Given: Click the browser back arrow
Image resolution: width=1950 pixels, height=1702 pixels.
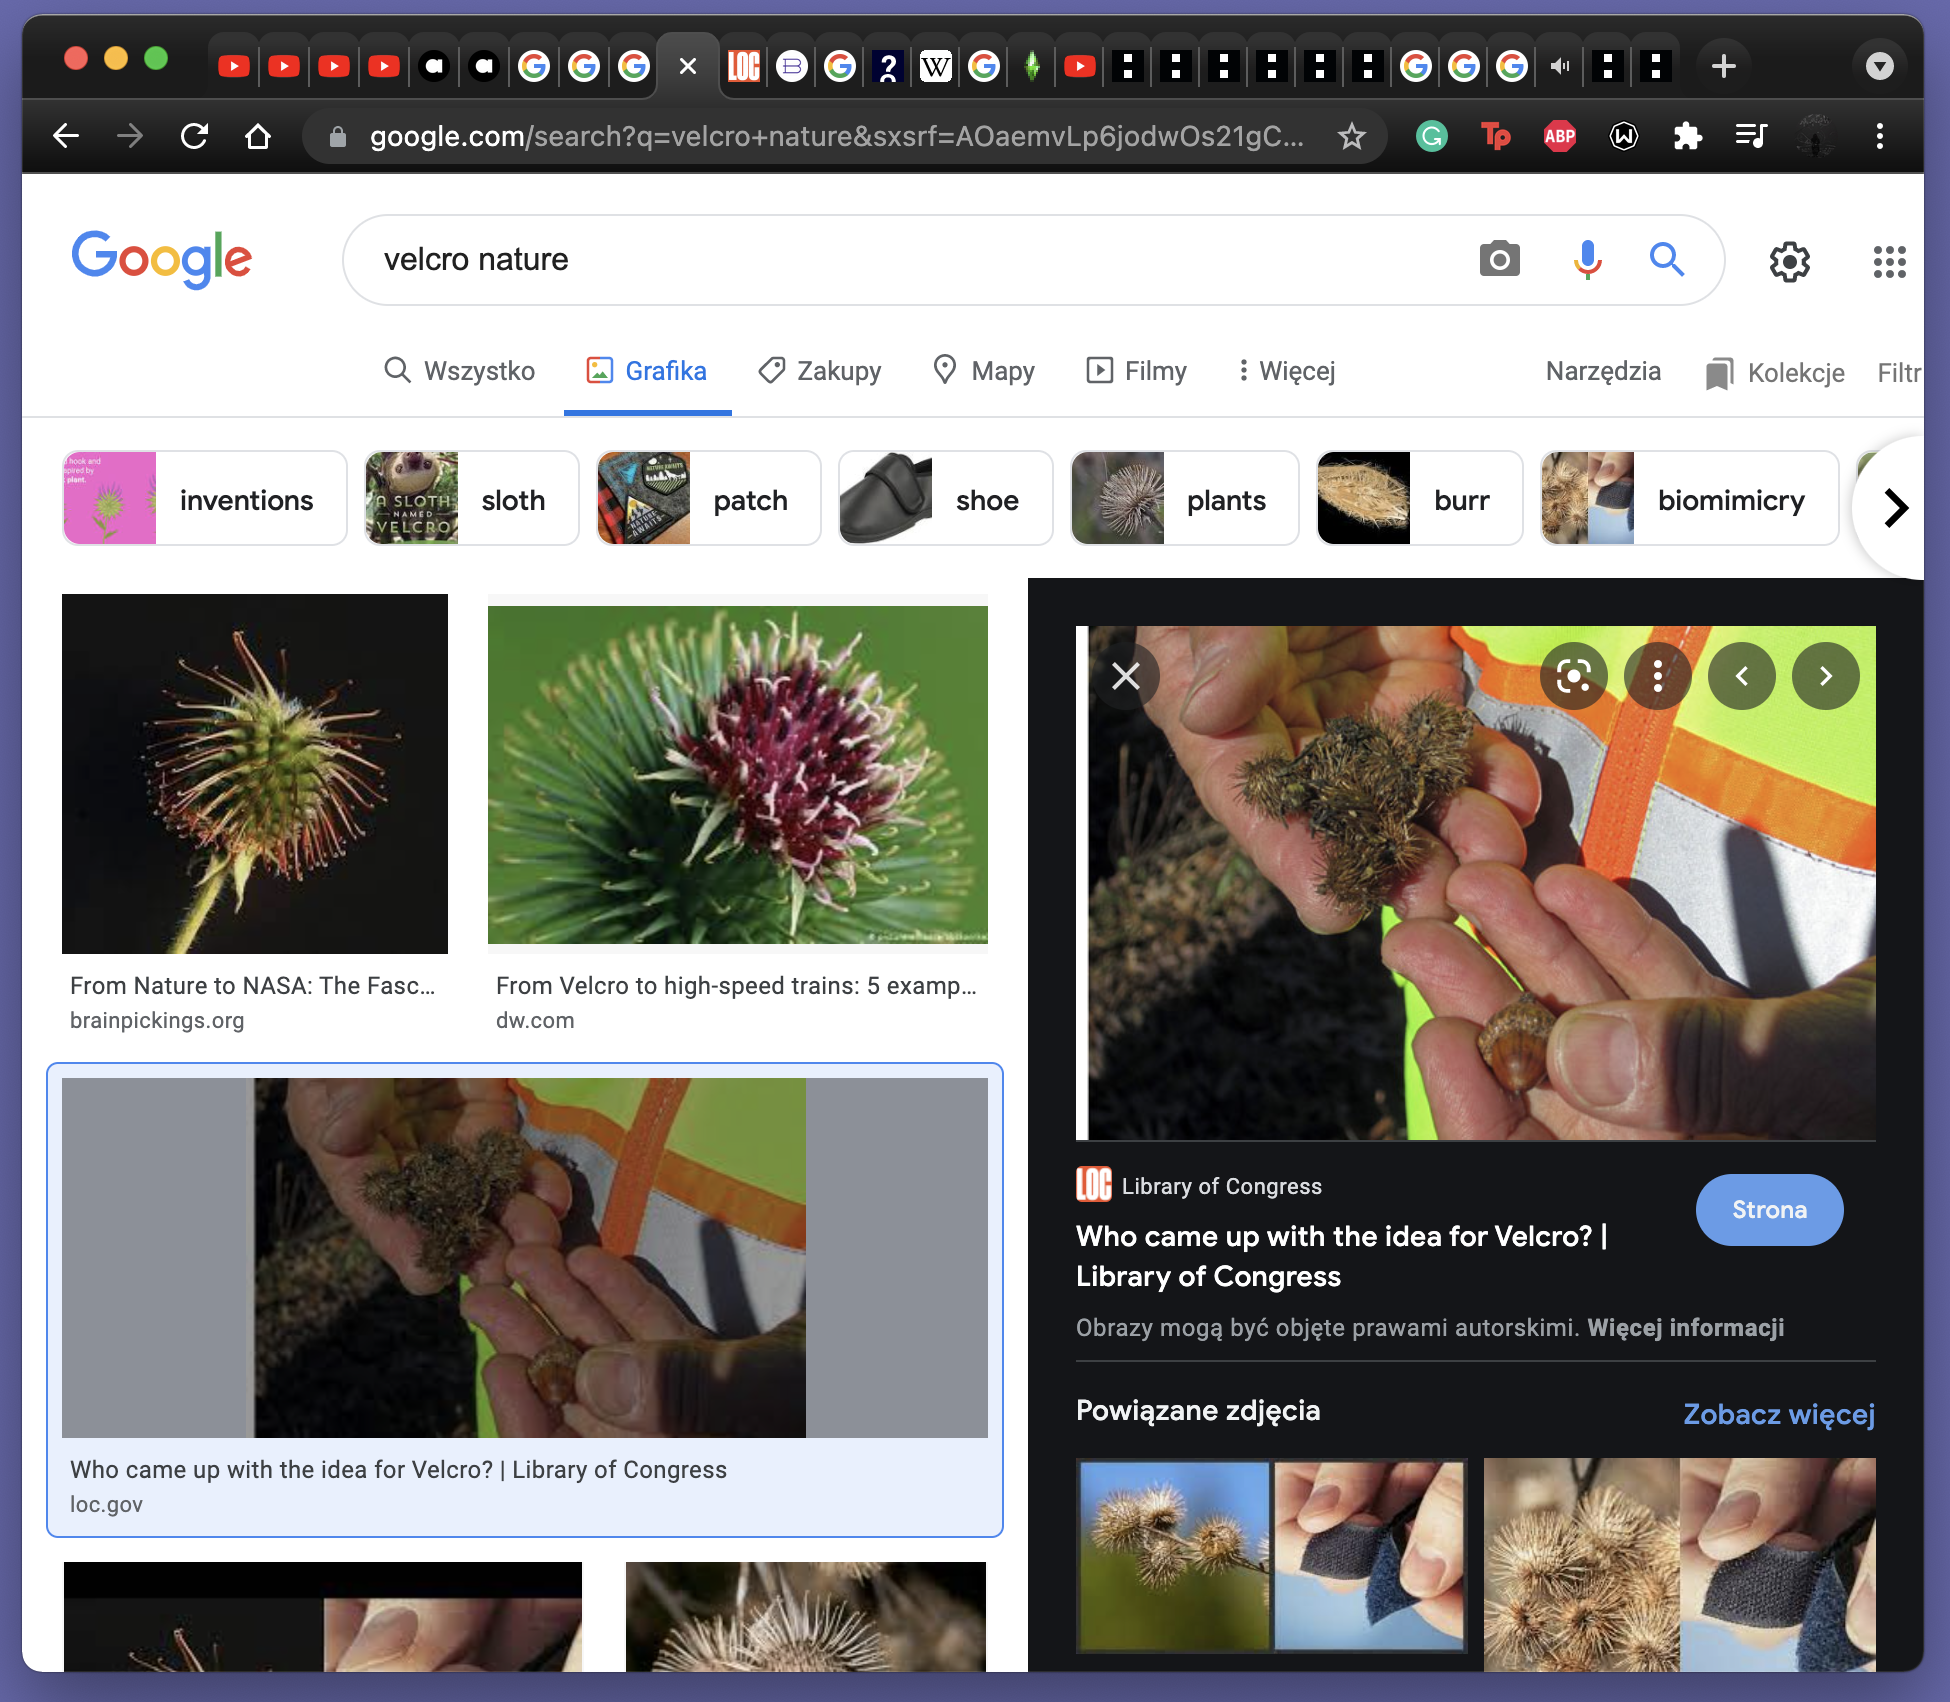Looking at the screenshot, I should point(66,135).
